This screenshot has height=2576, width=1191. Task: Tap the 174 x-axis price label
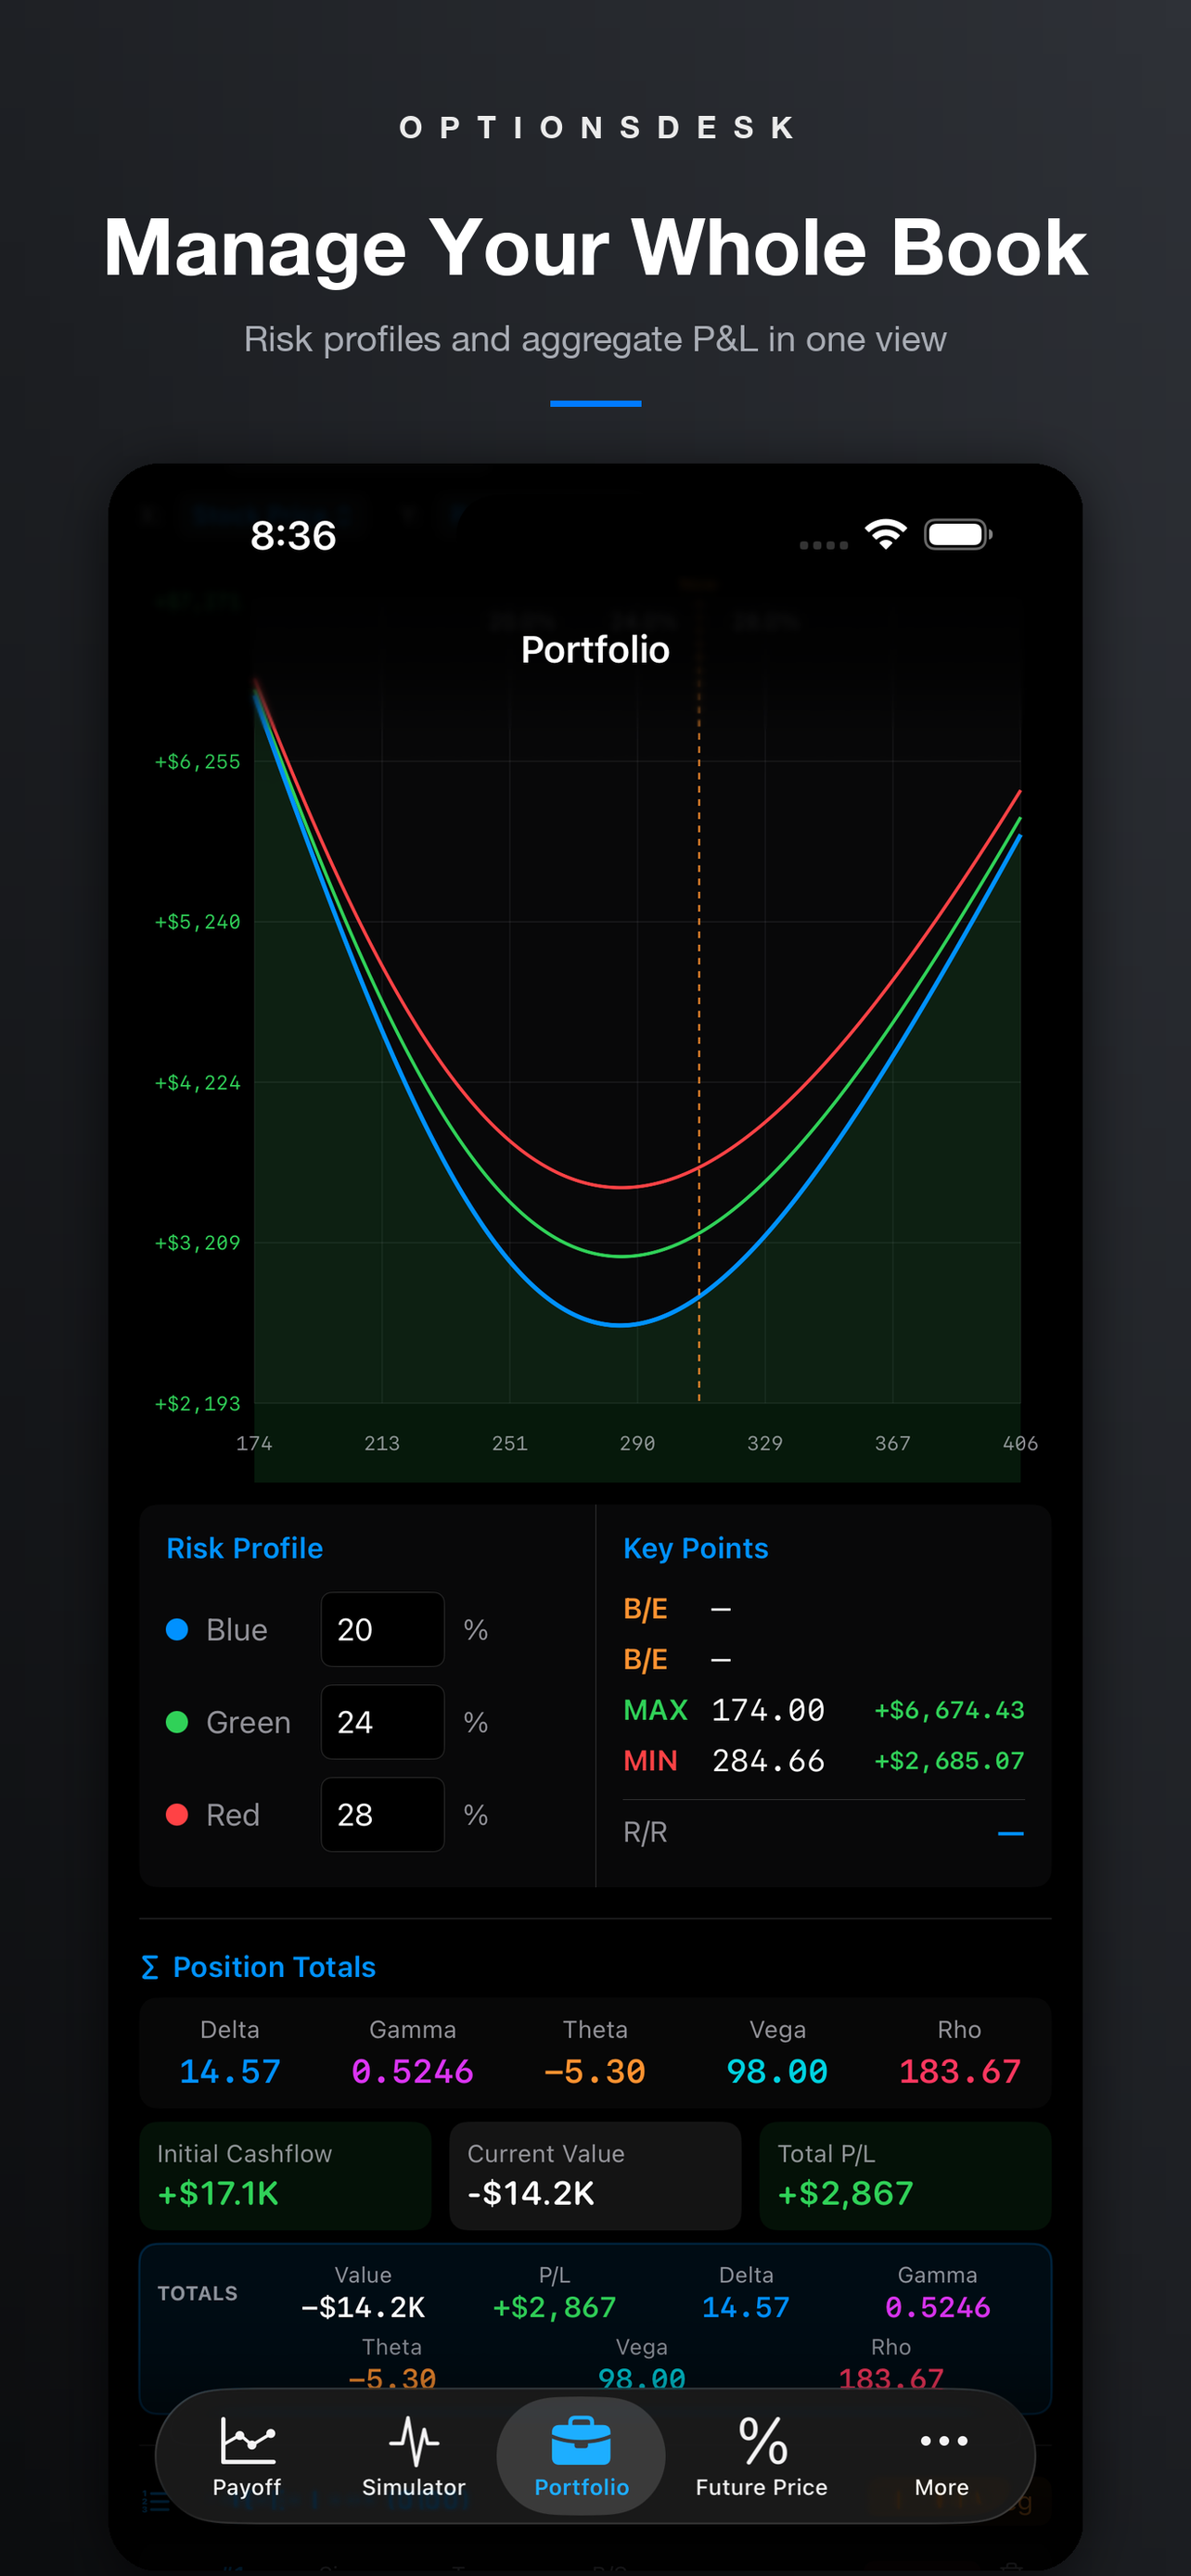pos(254,1443)
